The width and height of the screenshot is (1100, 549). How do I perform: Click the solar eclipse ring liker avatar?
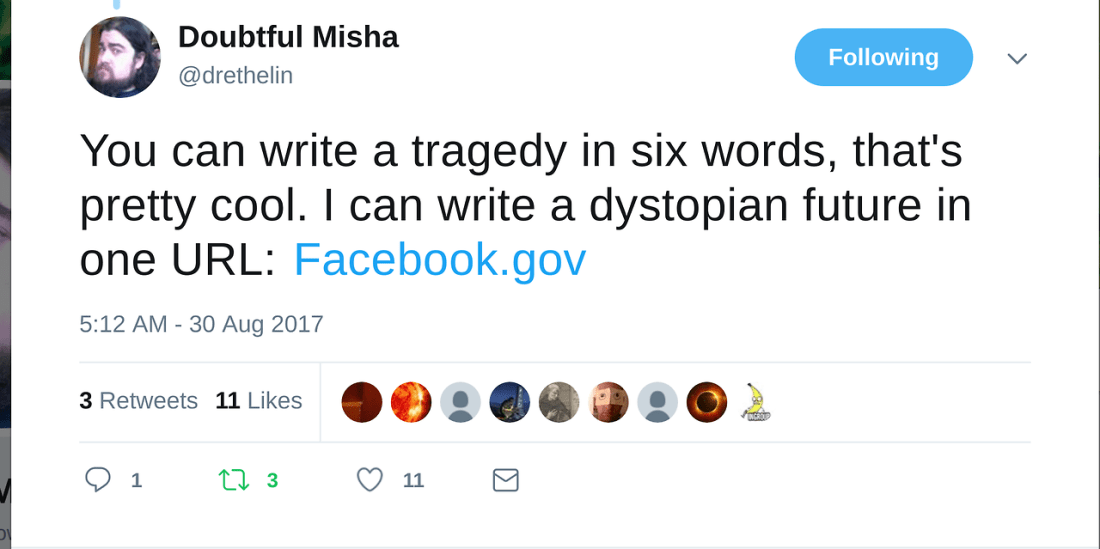click(x=707, y=402)
